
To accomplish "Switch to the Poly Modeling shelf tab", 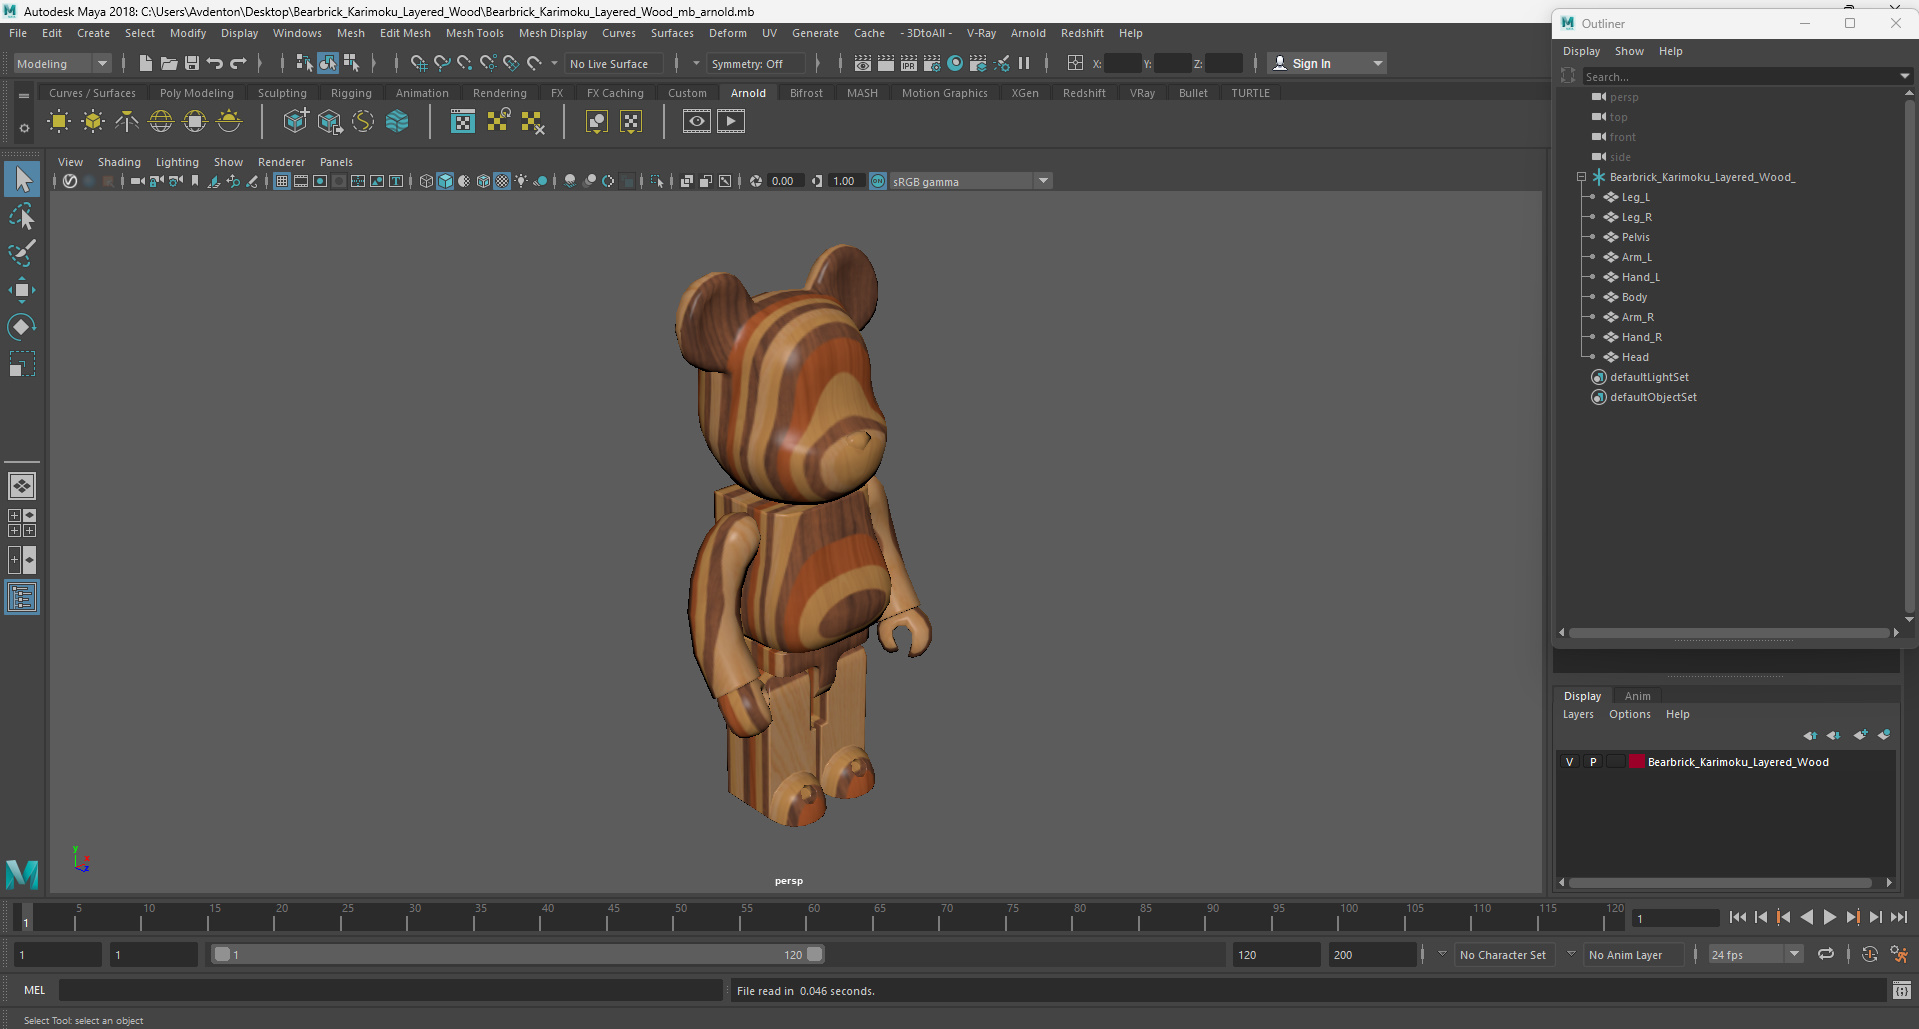I will coord(196,93).
